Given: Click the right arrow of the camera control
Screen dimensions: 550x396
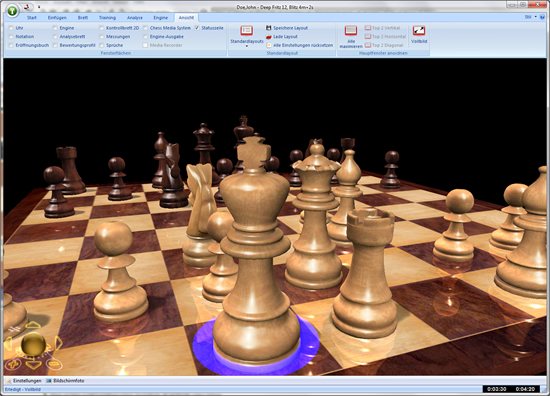Looking at the screenshot, I should pyautogui.click(x=58, y=343).
